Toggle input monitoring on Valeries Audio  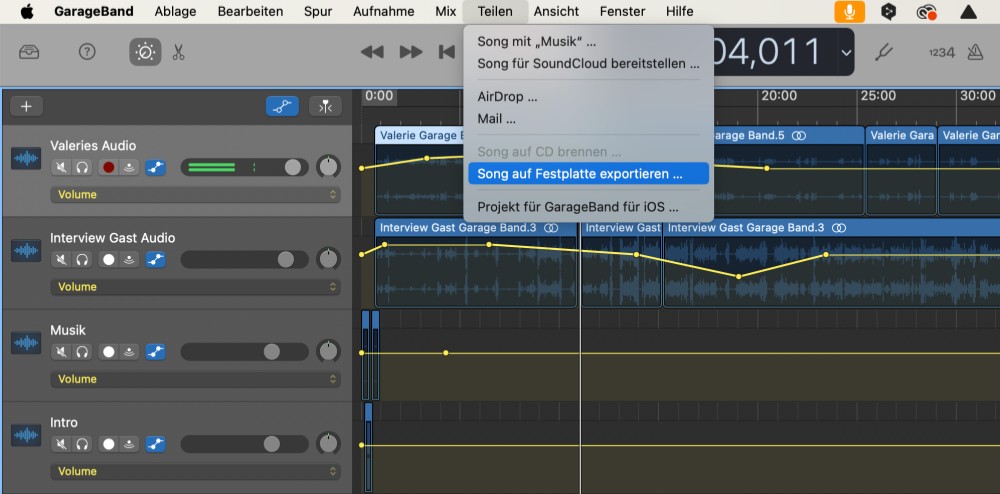pyautogui.click(x=129, y=168)
